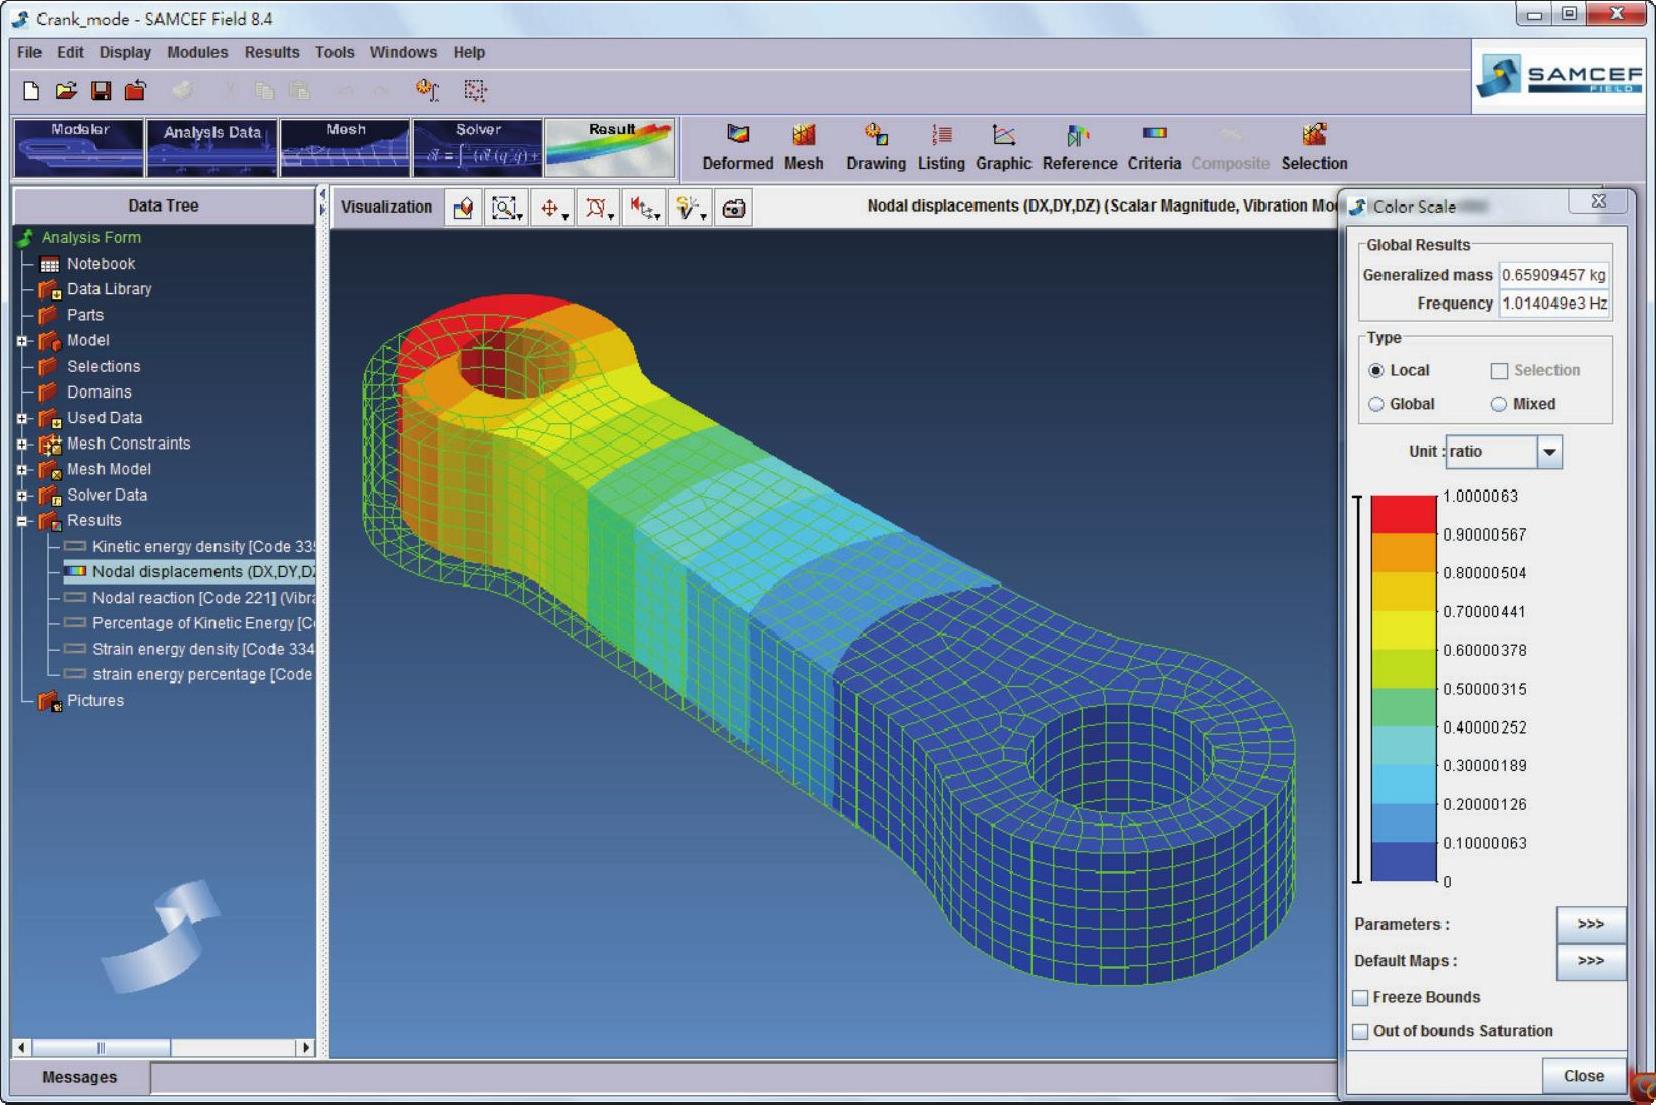The width and height of the screenshot is (1656, 1105).
Task: Click the Listing results icon
Action: click(940, 136)
